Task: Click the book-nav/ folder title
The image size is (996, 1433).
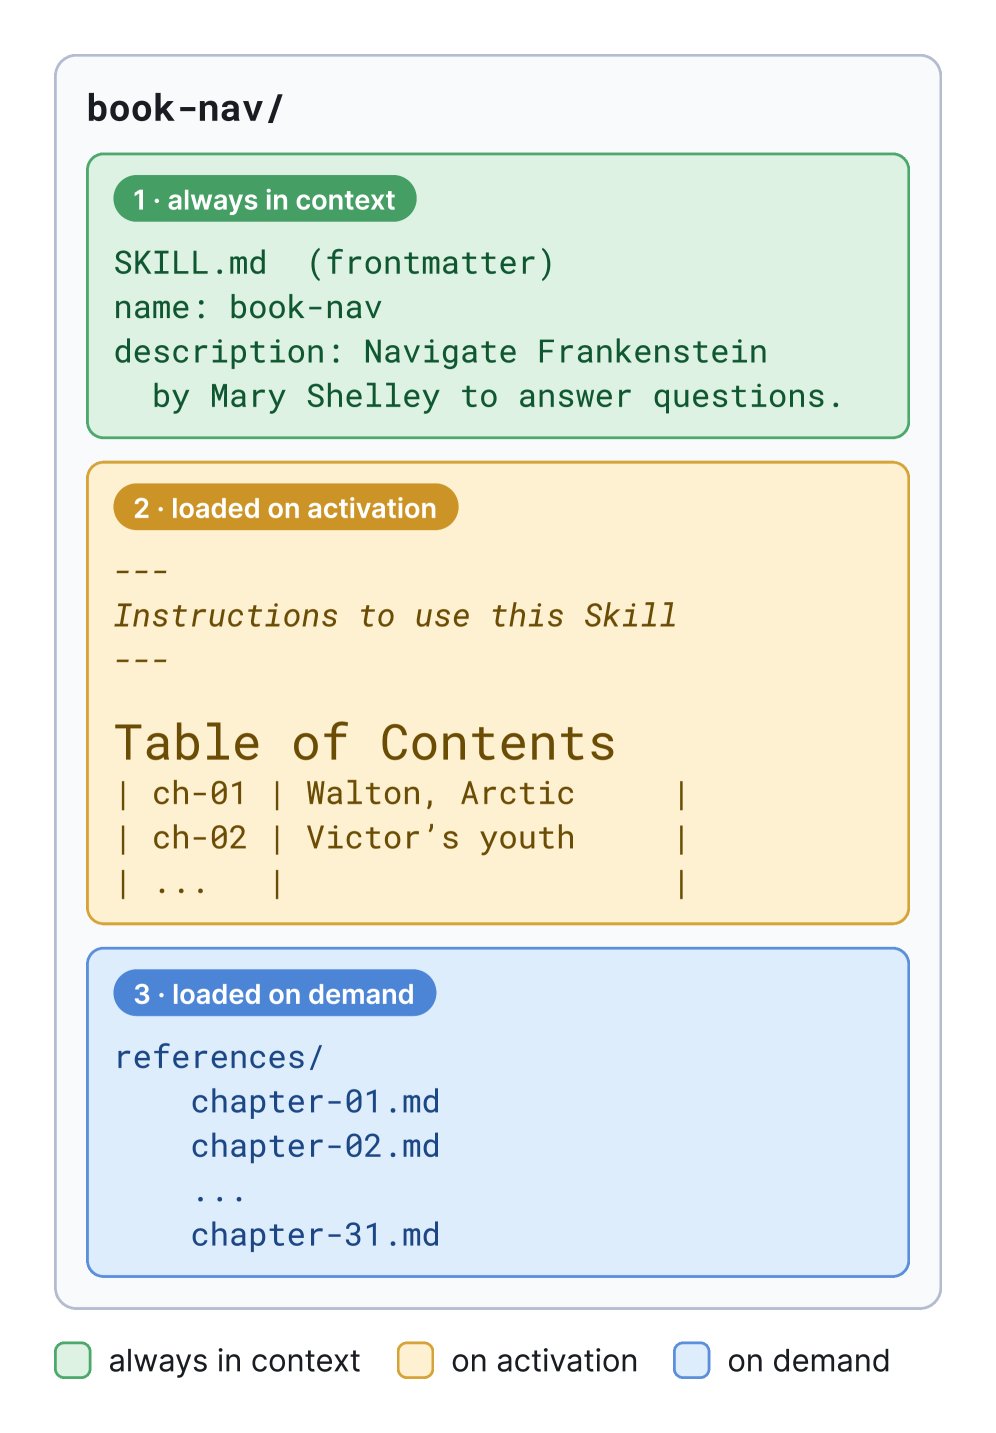Action: click(185, 108)
